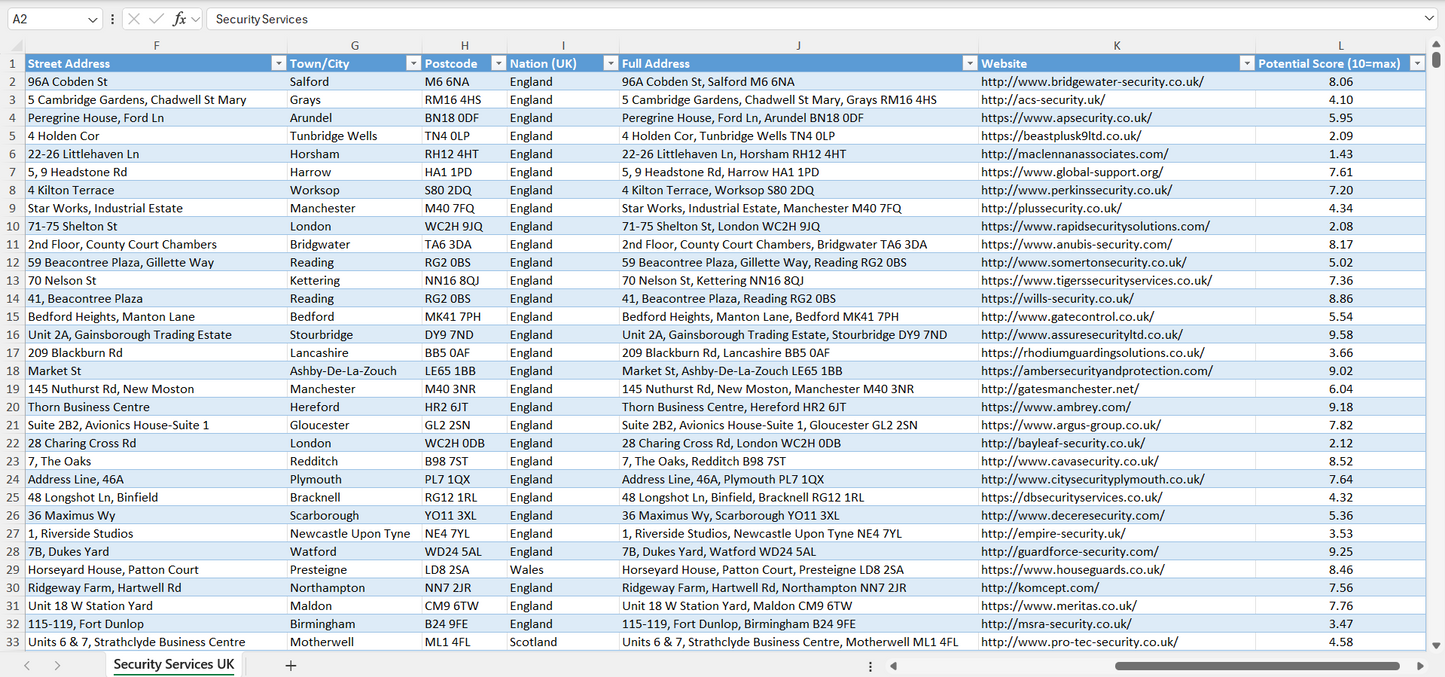Open the sheet options ellipsis near scrollbar
Image resolution: width=1445 pixels, height=677 pixels.
pos(869,665)
